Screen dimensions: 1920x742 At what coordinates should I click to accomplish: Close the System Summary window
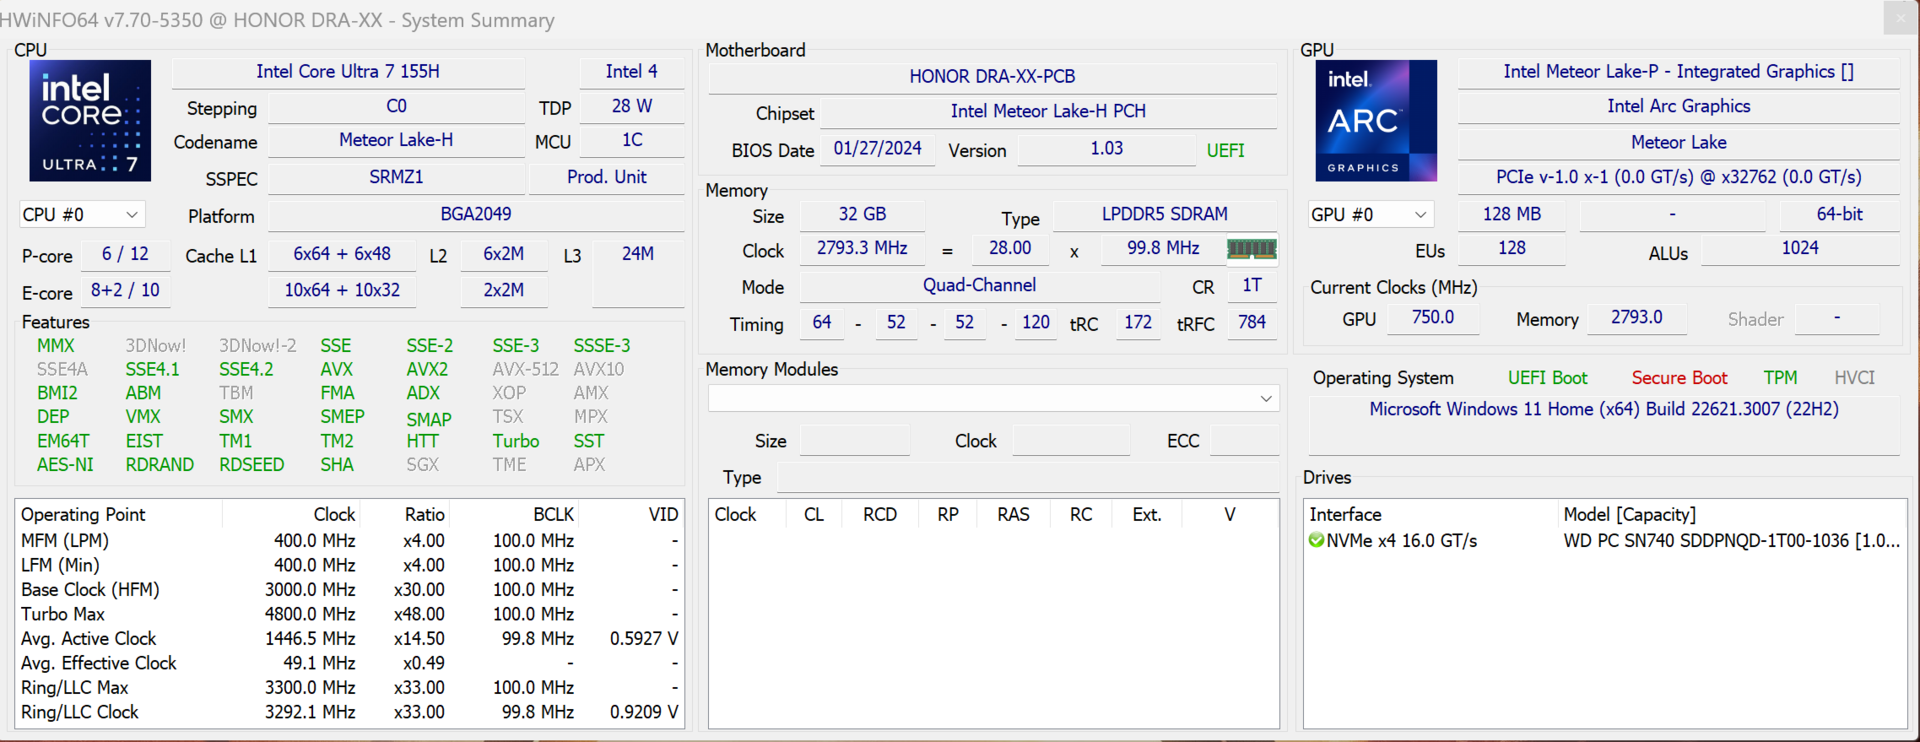(1899, 18)
